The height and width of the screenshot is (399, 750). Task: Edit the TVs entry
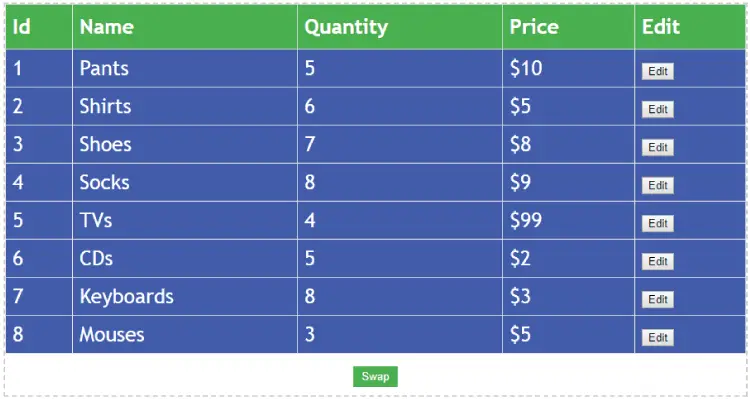pos(658,223)
